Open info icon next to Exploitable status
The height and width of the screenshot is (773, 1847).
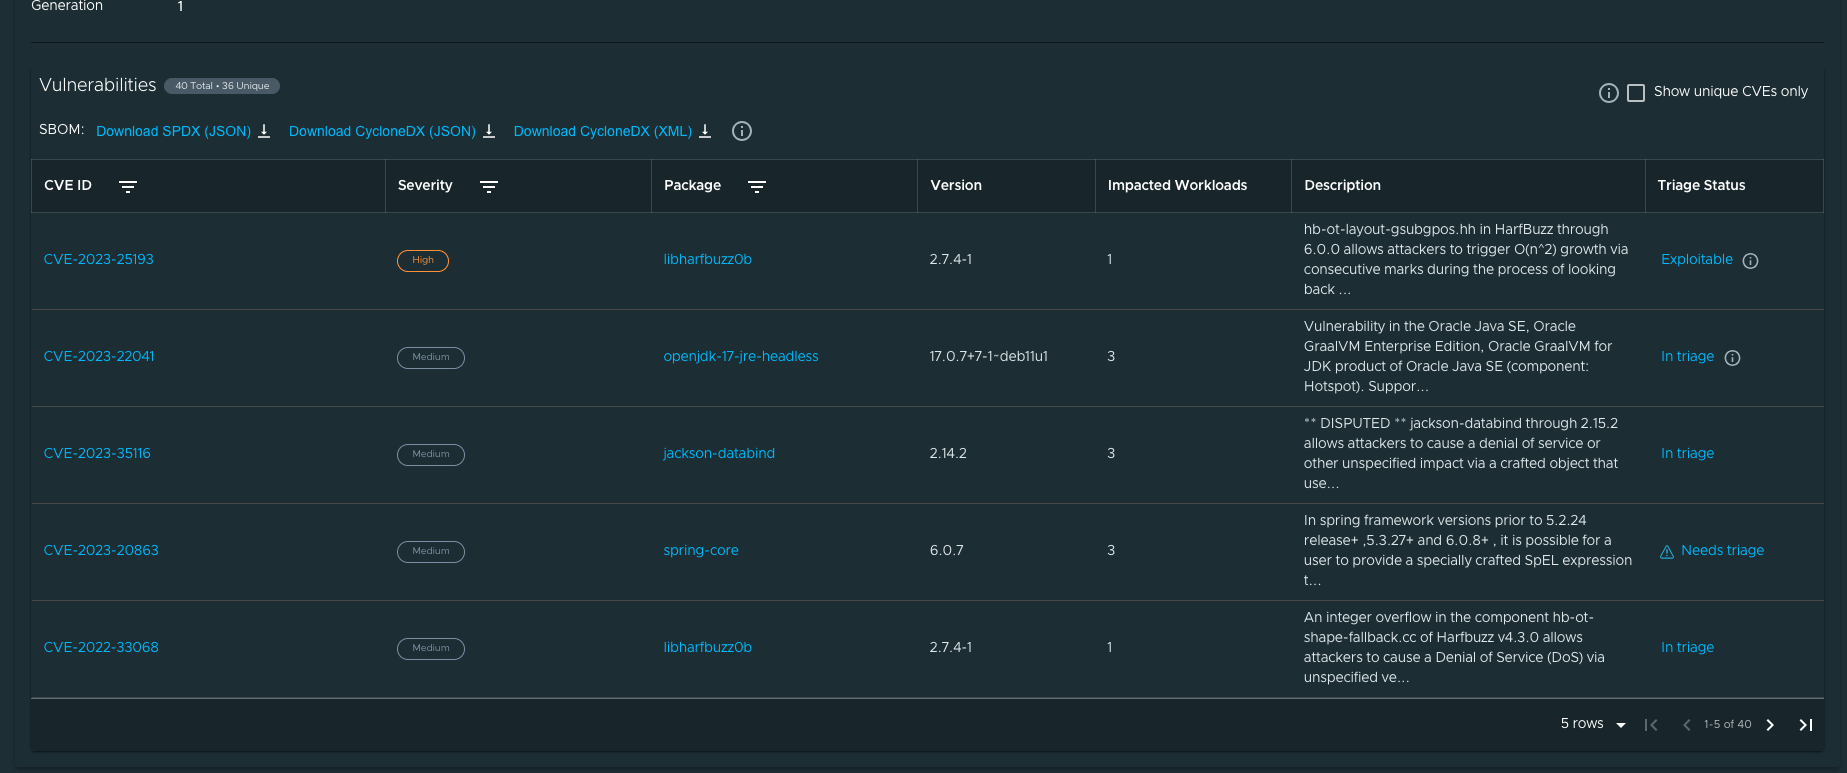click(x=1750, y=261)
